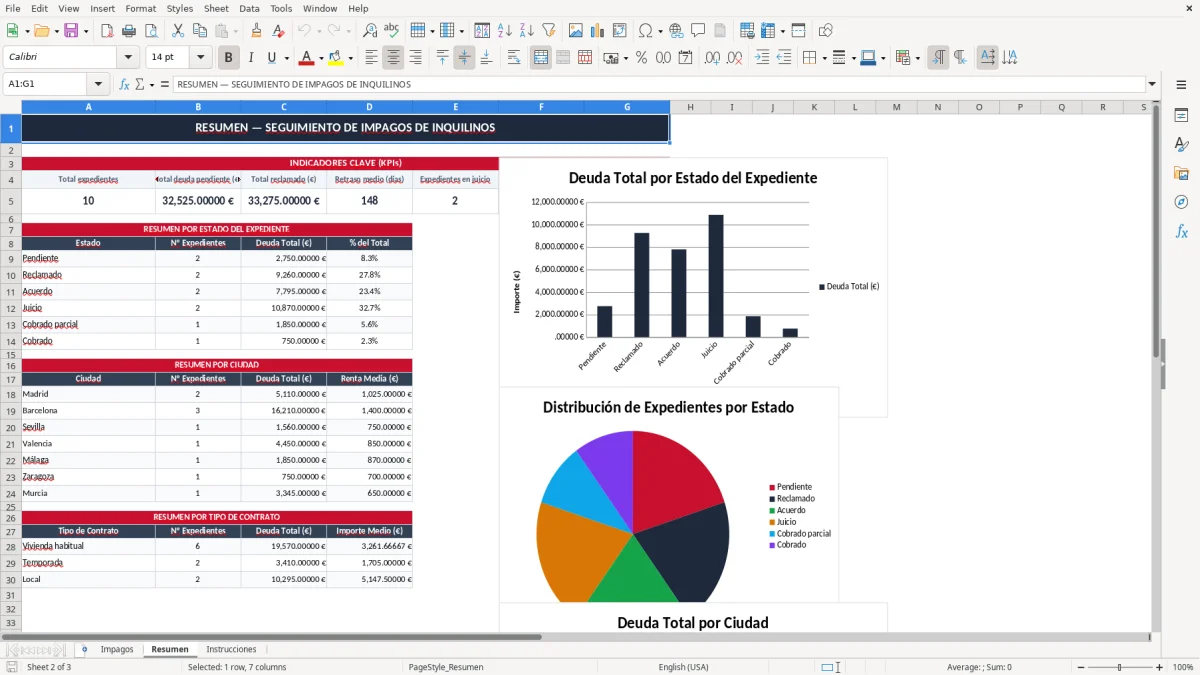Click the zoom in plus button
Viewport: 1200px width, 675px height.
pyautogui.click(x=1160, y=667)
